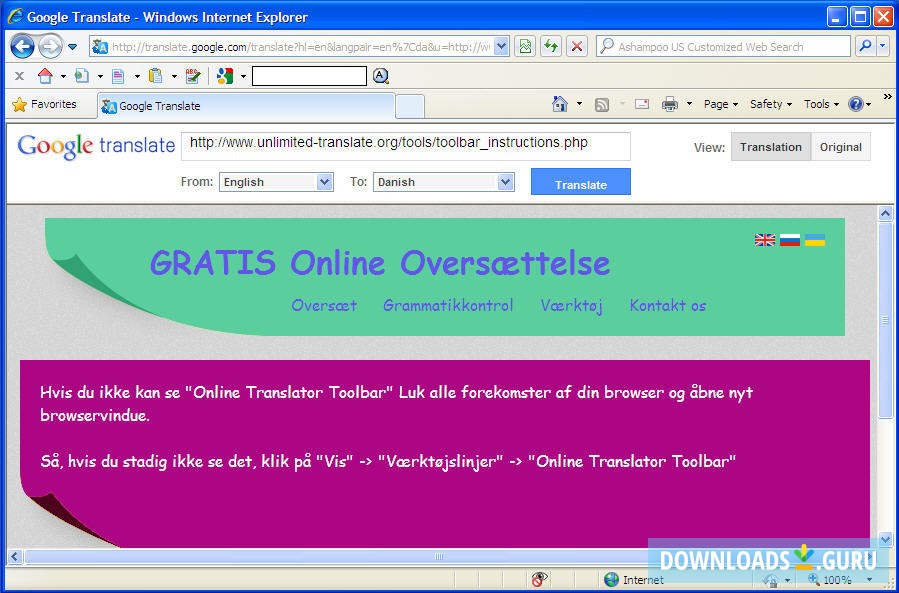899x593 pixels.
Task: Click the blue Help question mark icon
Action: 855,104
